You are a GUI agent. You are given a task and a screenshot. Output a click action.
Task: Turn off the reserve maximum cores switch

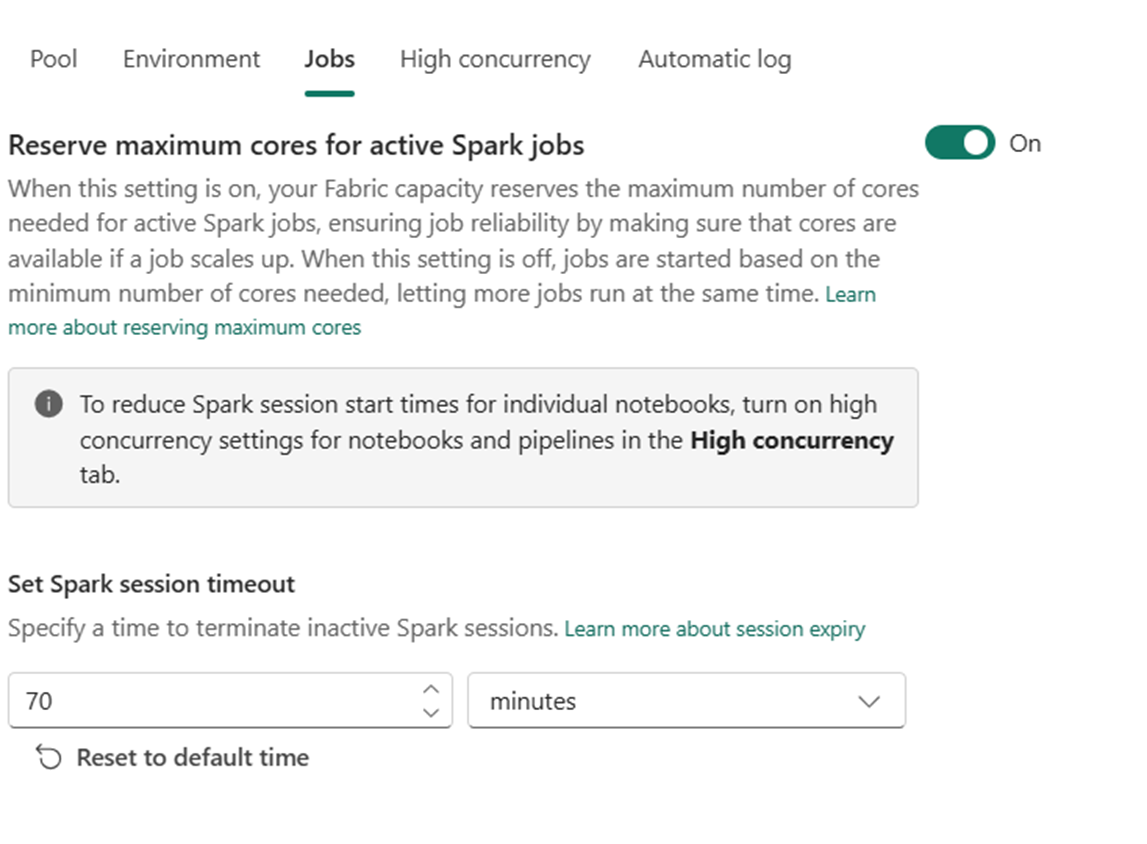click(960, 143)
